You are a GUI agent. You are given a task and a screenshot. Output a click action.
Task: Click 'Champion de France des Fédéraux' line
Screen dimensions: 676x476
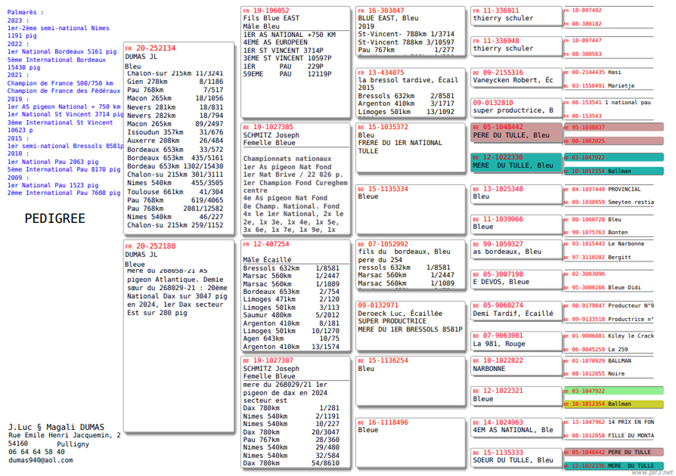(x=63, y=91)
